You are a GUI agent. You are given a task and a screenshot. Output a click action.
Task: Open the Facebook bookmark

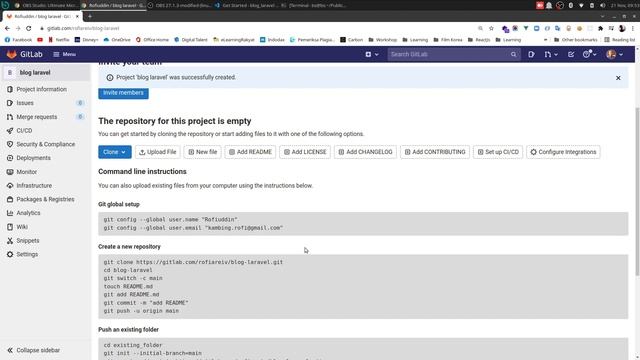pos(18,40)
